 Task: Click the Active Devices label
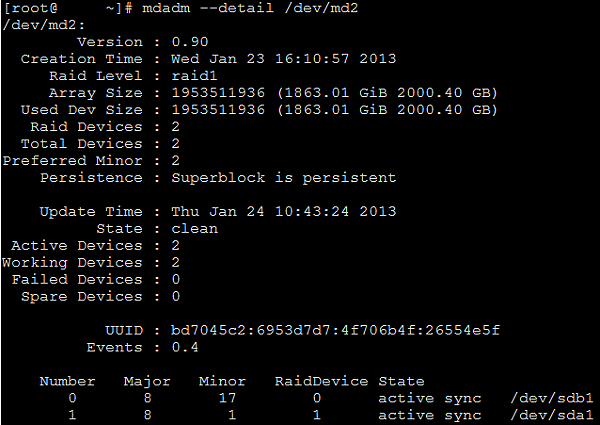point(77,246)
